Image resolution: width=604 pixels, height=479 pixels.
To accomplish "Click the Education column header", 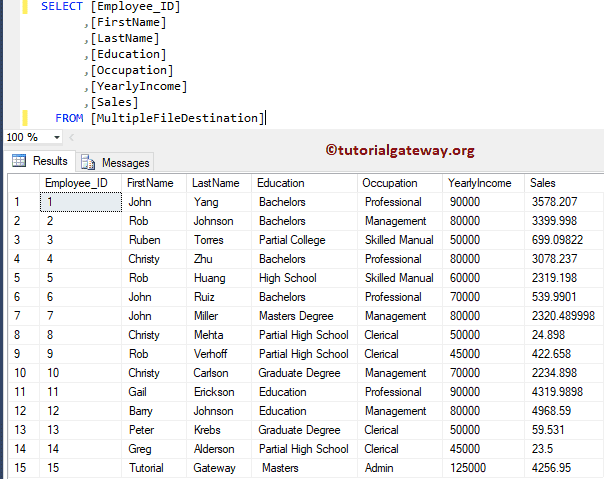I will 281,183.
